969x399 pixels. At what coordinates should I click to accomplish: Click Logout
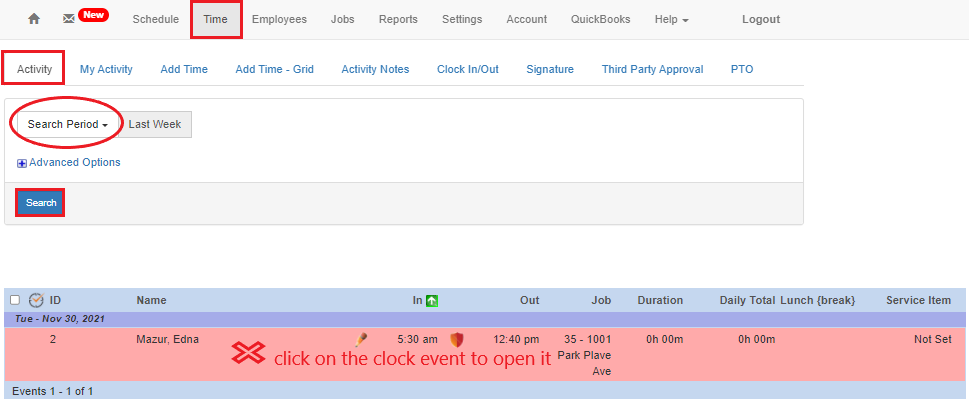click(761, 19)
